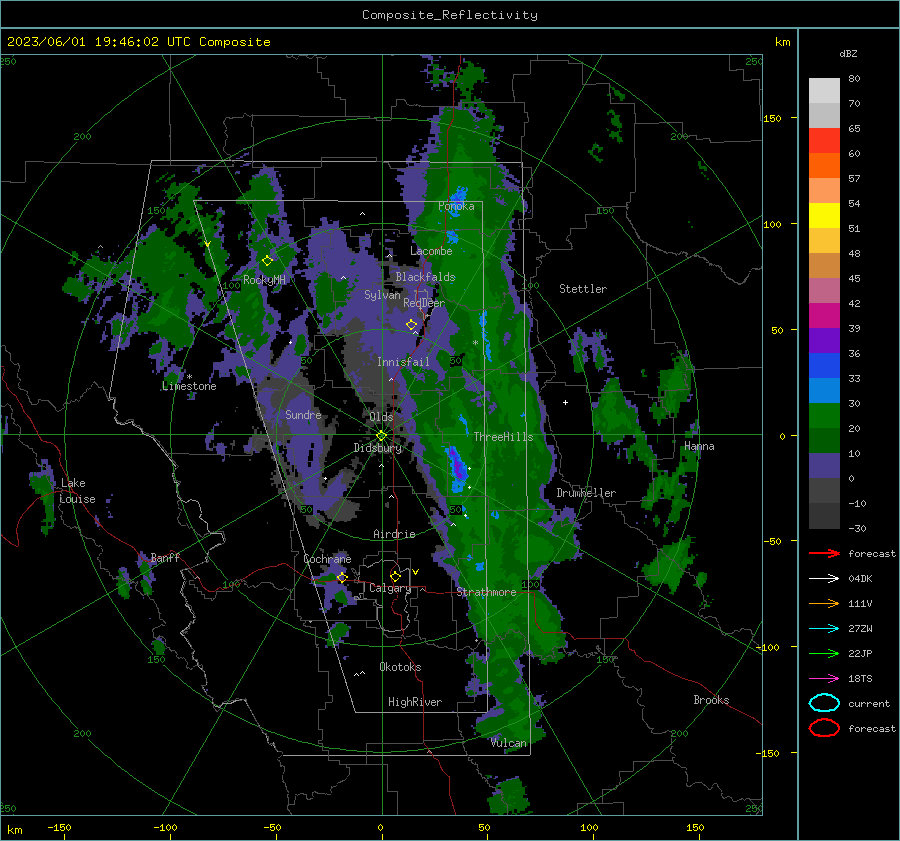The width and height of the screenshot is (900, 841).
Task: Click the Vulcan town label
Action: pyautogui.click(x=509, y=743)
